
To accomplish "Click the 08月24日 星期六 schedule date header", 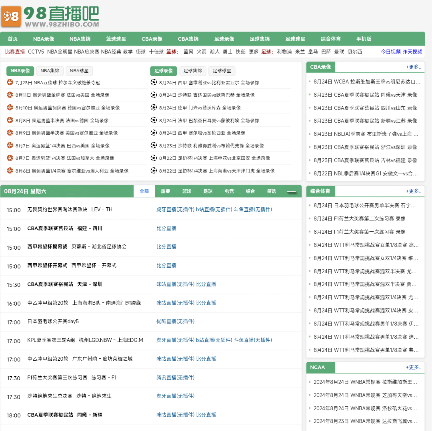I will (x=25, y=191).
